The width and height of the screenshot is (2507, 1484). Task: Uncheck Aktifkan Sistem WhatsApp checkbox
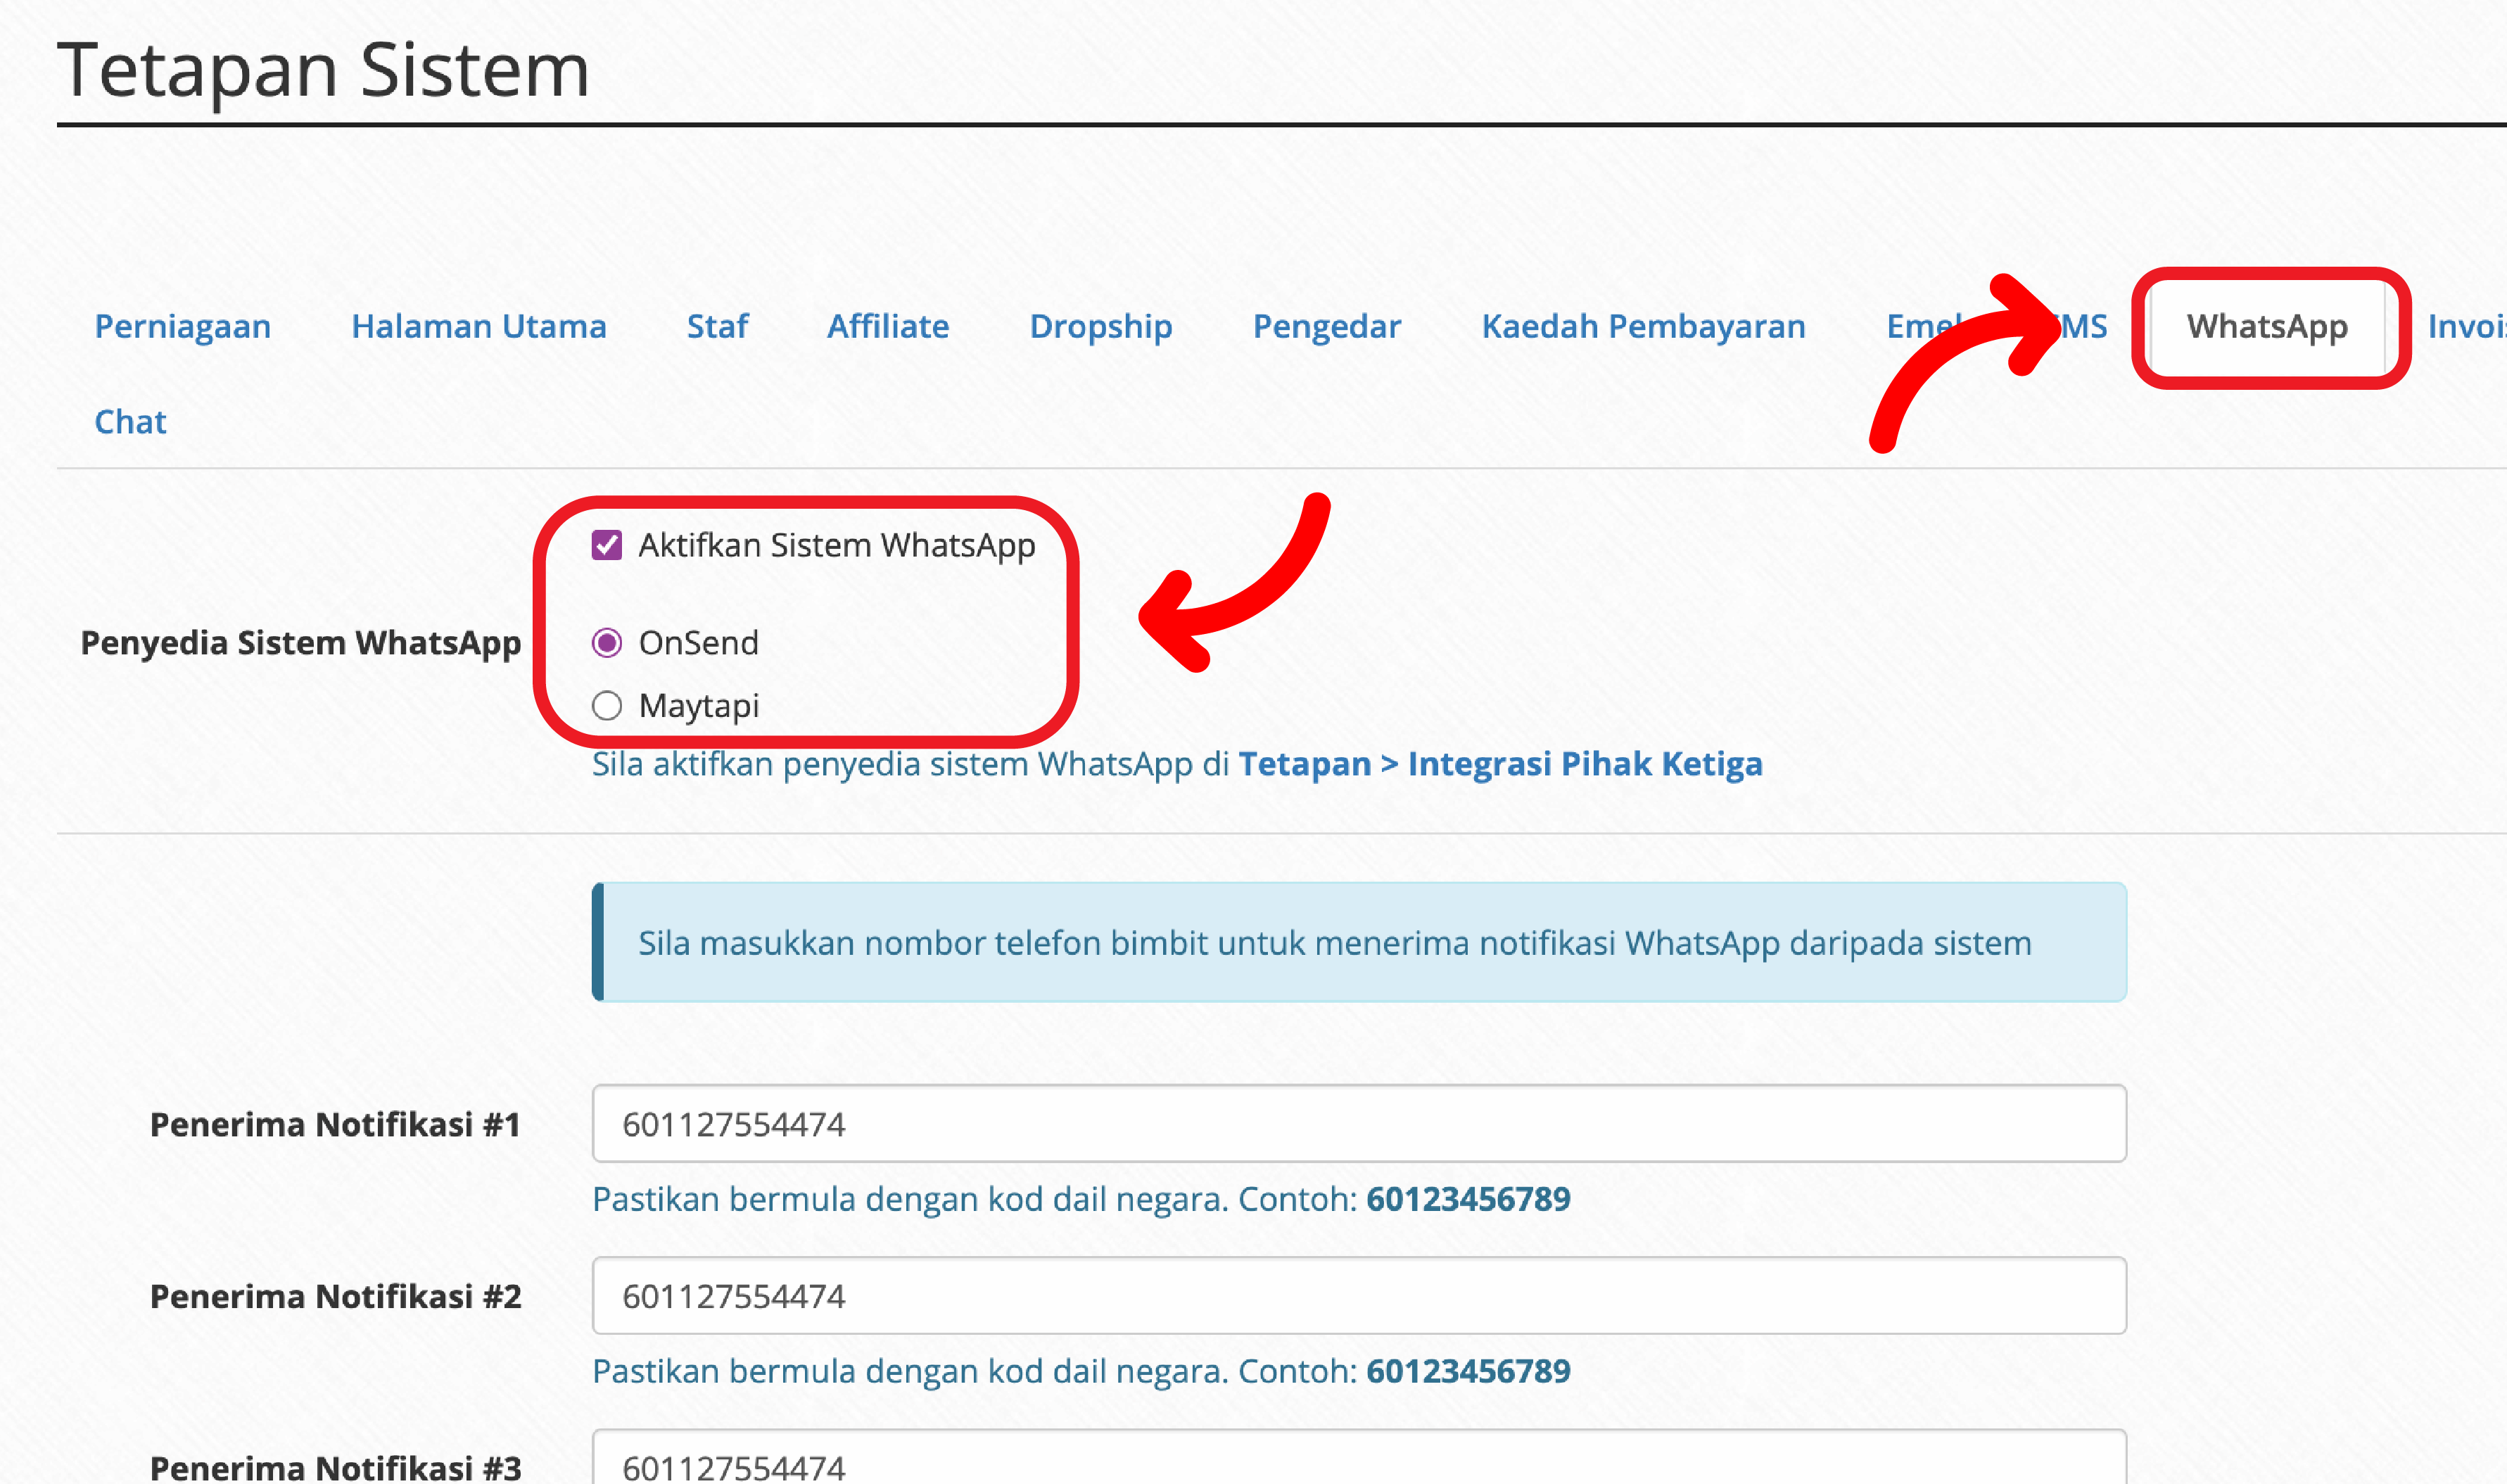[607, 545]
